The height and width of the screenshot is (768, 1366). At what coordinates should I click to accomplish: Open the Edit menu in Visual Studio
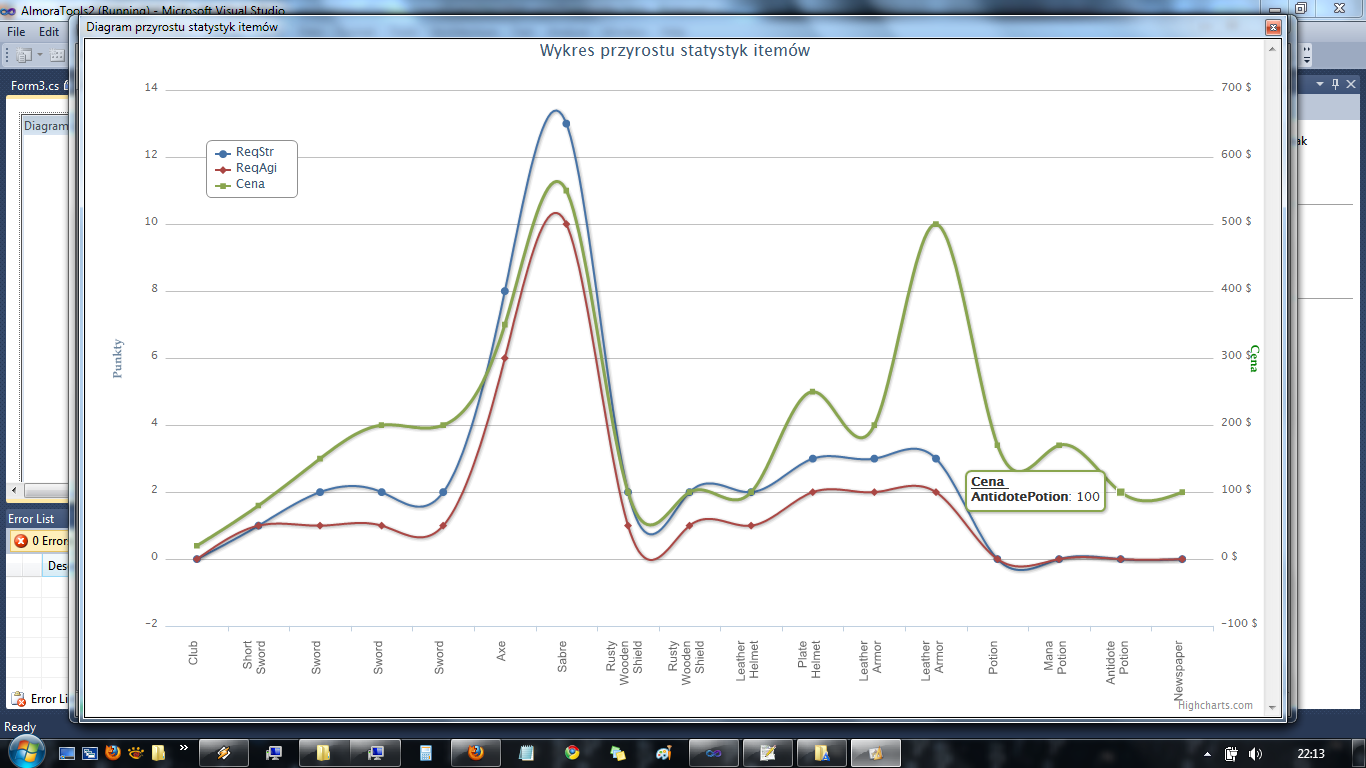49,32
